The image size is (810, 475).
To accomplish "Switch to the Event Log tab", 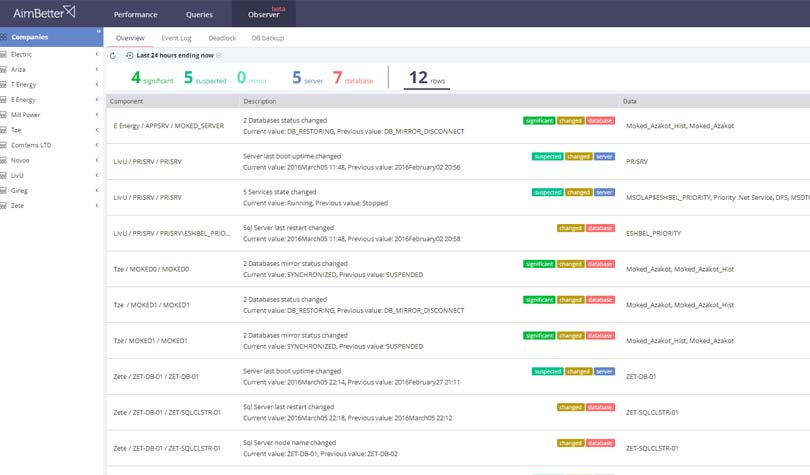I will click(x=176, y=38).
